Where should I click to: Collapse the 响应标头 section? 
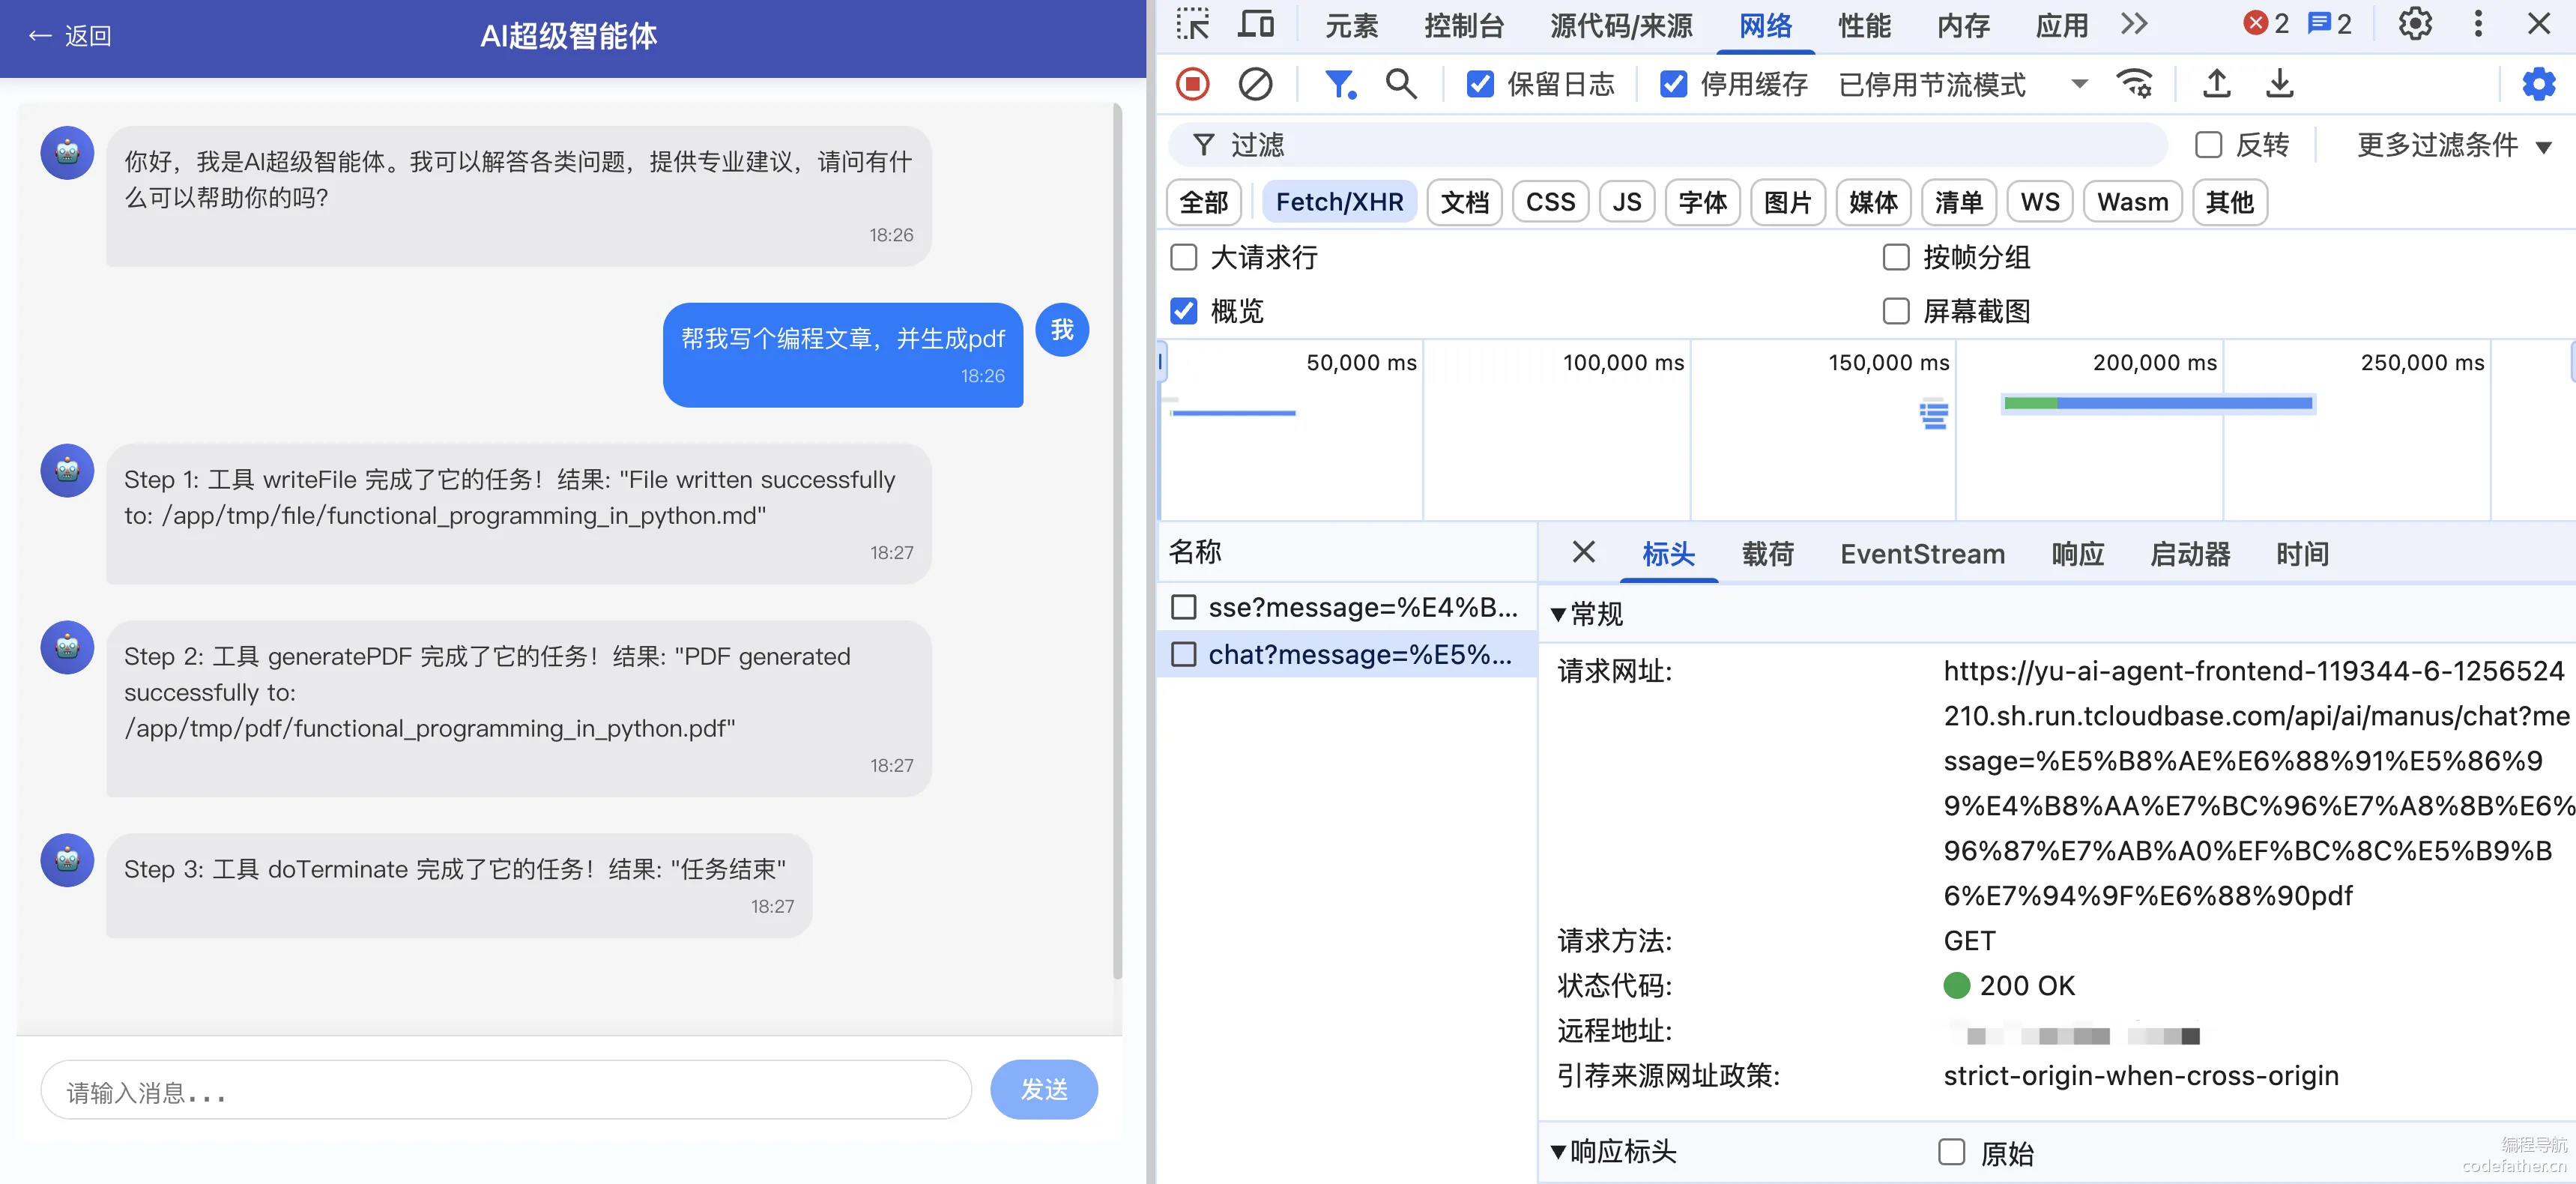click(1613, 1152)
